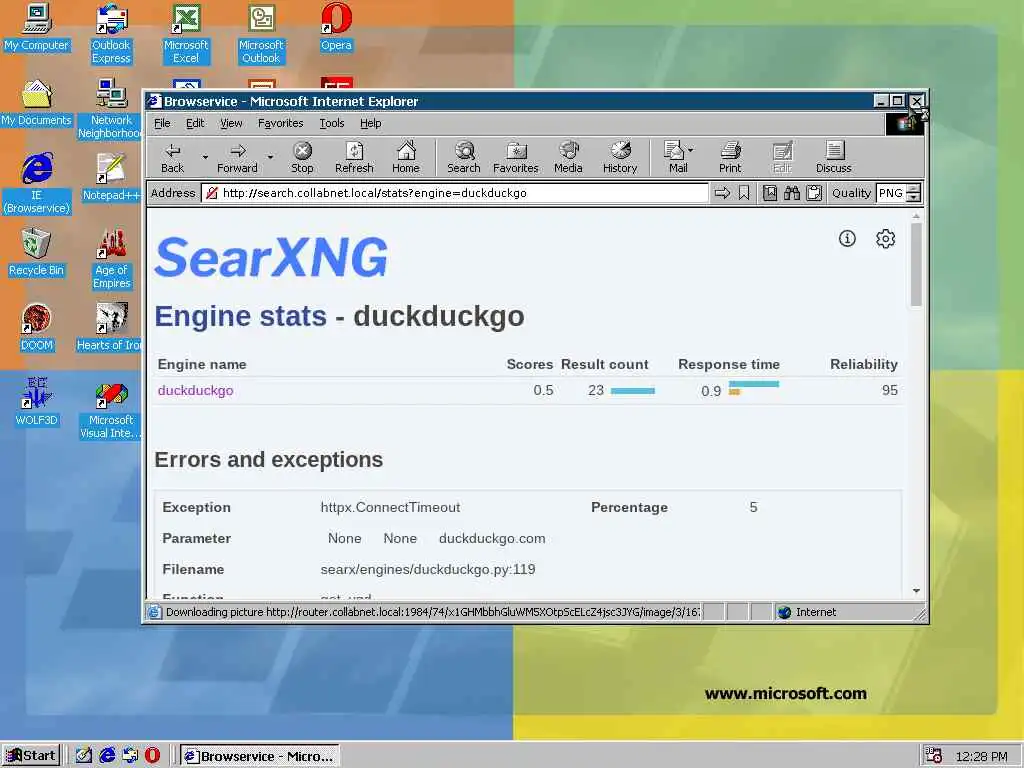Click the Back toolbar button
This screenshot has width=1024, height=768.
pyautogui.click(x=172, y=158)
